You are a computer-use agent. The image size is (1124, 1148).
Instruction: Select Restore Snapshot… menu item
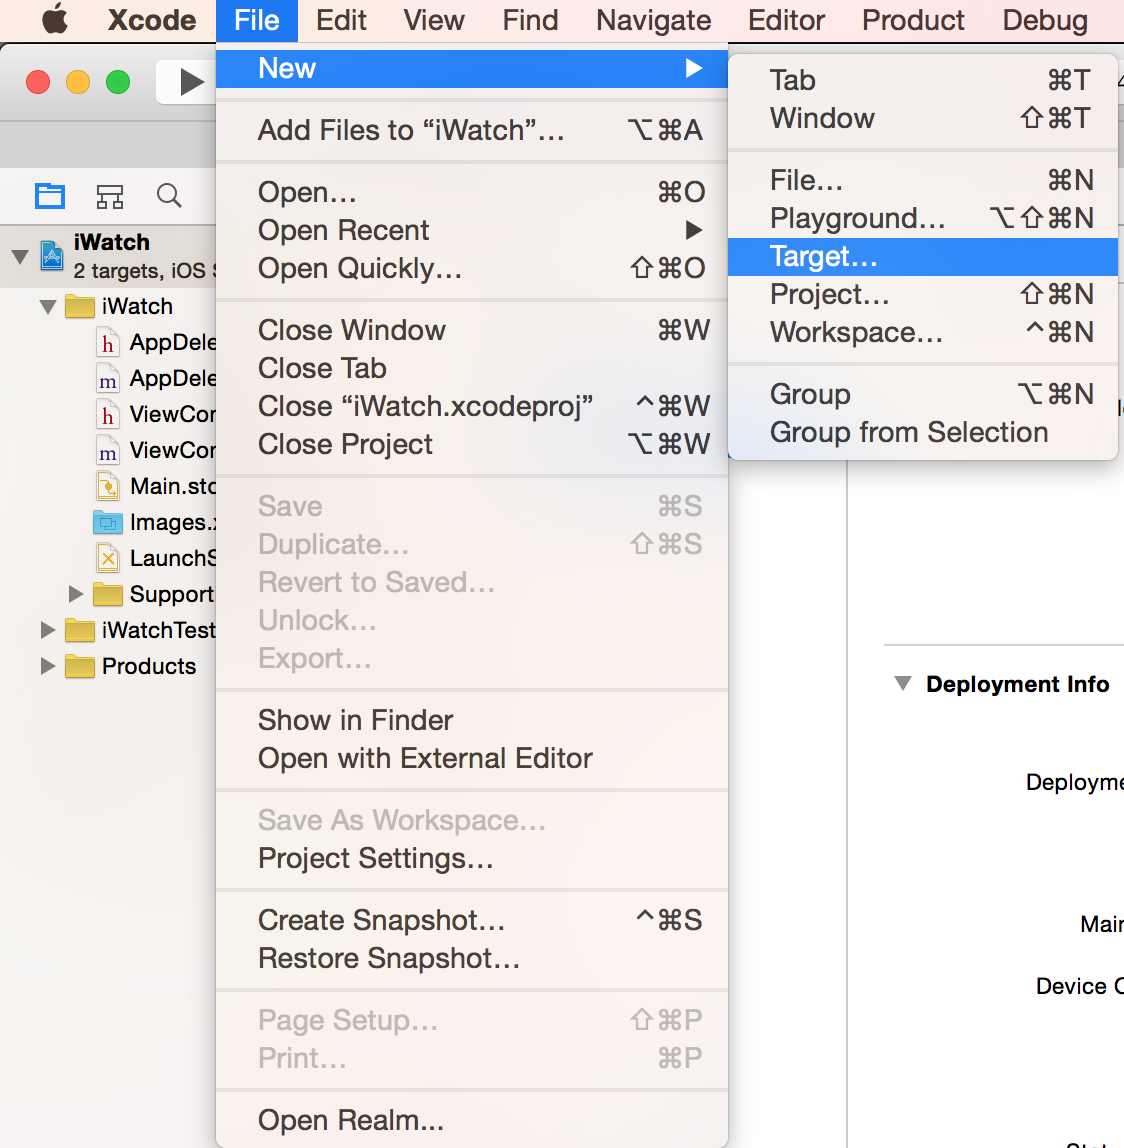472,958
